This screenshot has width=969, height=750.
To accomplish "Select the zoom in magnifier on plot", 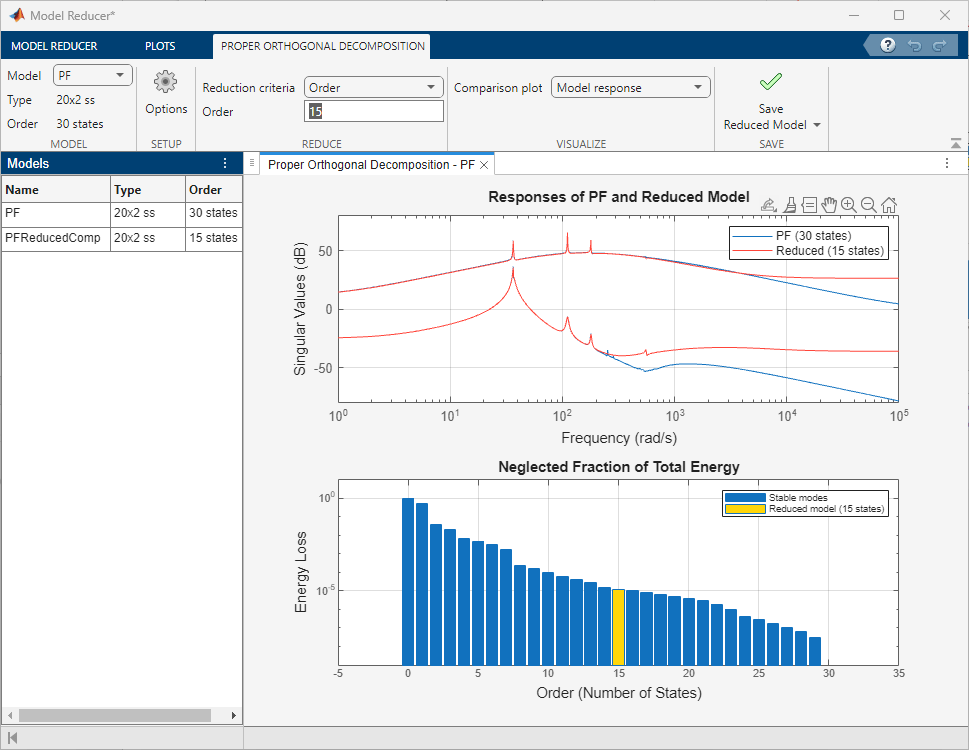I will click(849, 205).
